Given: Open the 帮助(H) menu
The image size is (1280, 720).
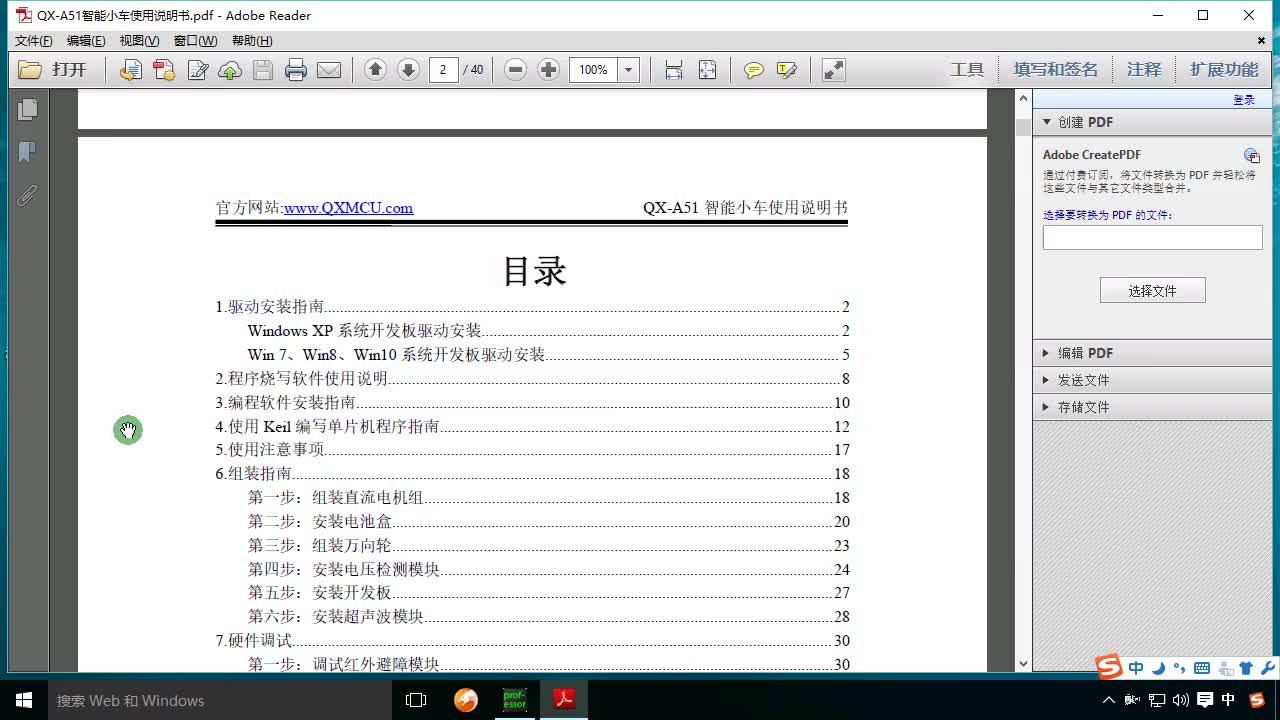Looking at the screenshot, I should pos(252,41).
